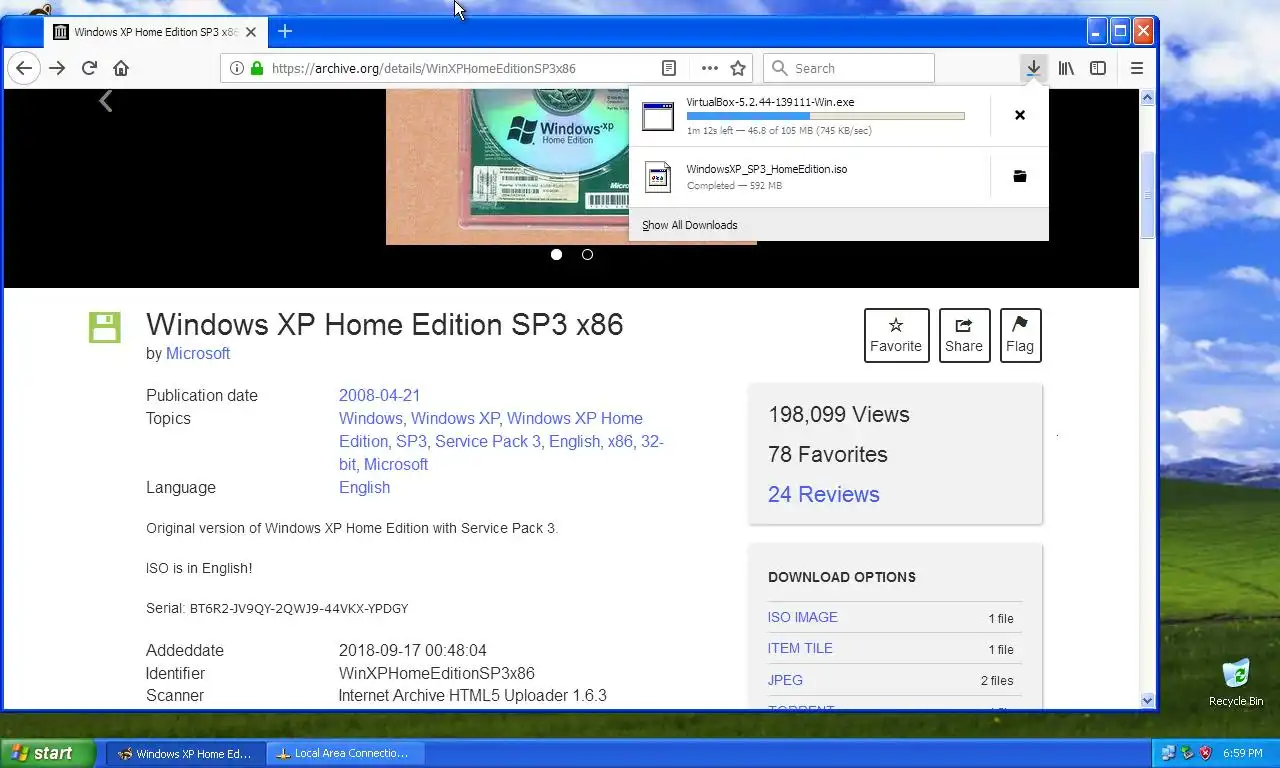Open the Service Pack 3 topic link
This screenshot has height=768, width=1280.
tap(488, 441)
